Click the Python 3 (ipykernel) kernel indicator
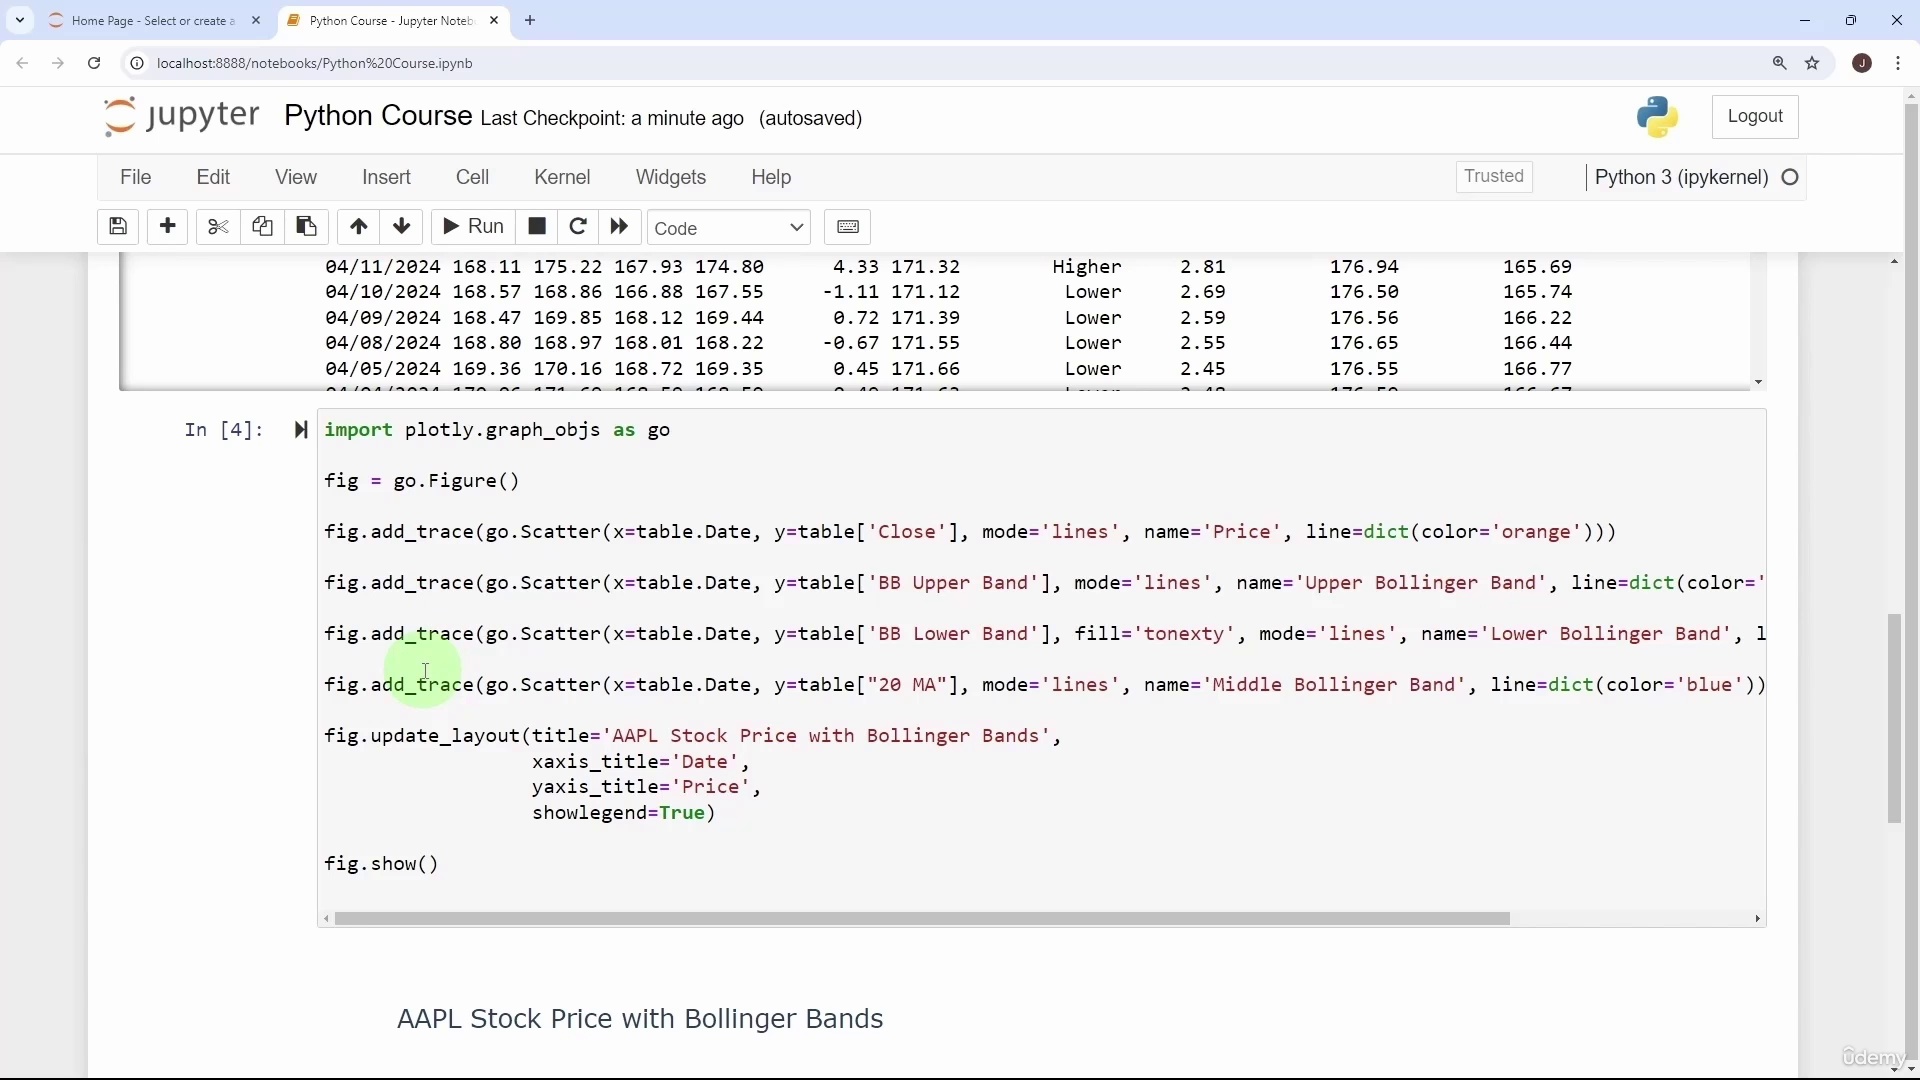Screen dimensions: 1920x1080 coord(1682,178)
